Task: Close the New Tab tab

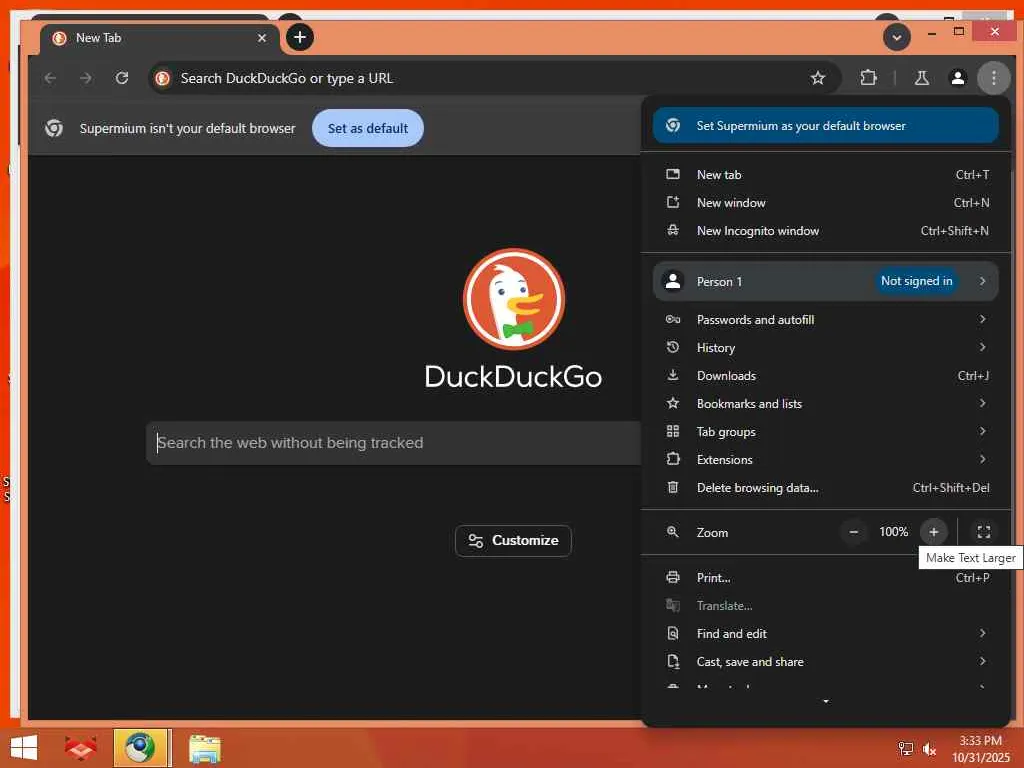Action: (x=262, y=38)
